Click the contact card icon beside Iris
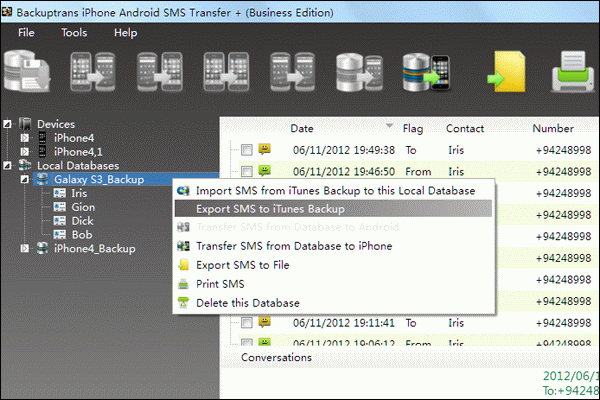 point(60,193)
